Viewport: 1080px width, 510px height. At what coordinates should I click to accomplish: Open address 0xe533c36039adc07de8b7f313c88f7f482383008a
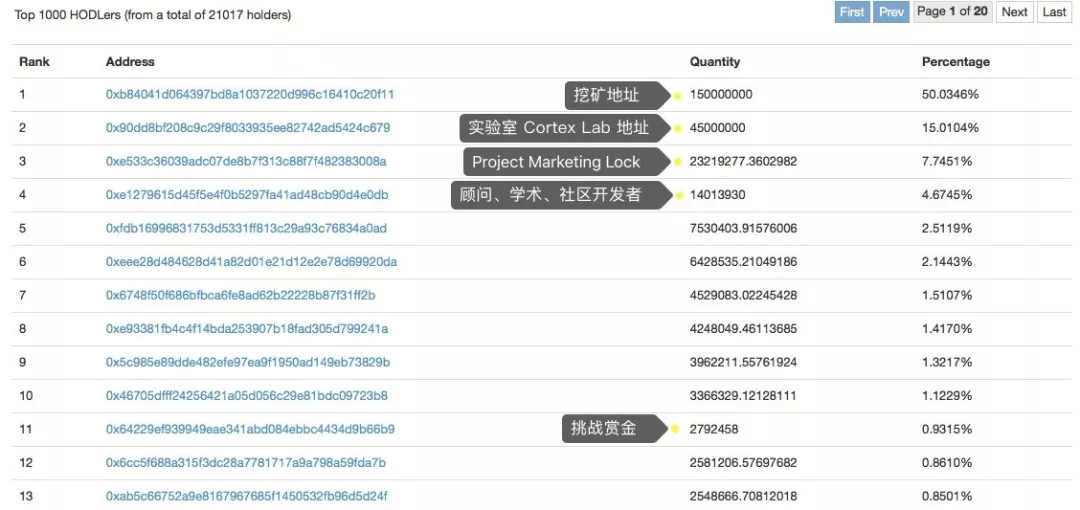(246, 161)
